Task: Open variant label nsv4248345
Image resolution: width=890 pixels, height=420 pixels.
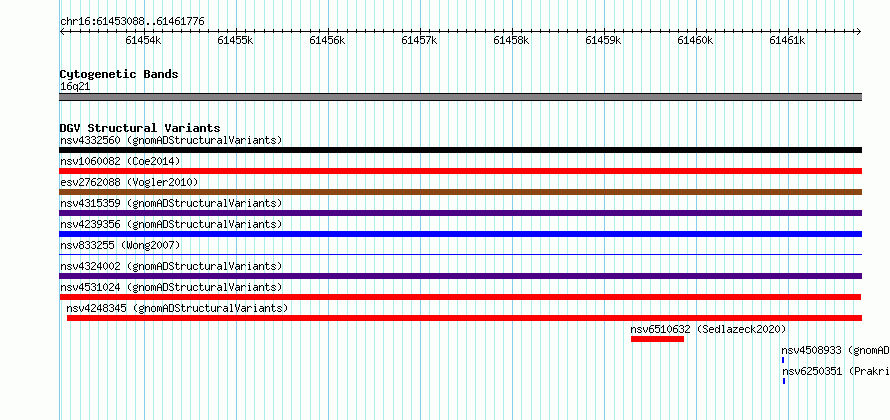Action: tap(177, 308)
